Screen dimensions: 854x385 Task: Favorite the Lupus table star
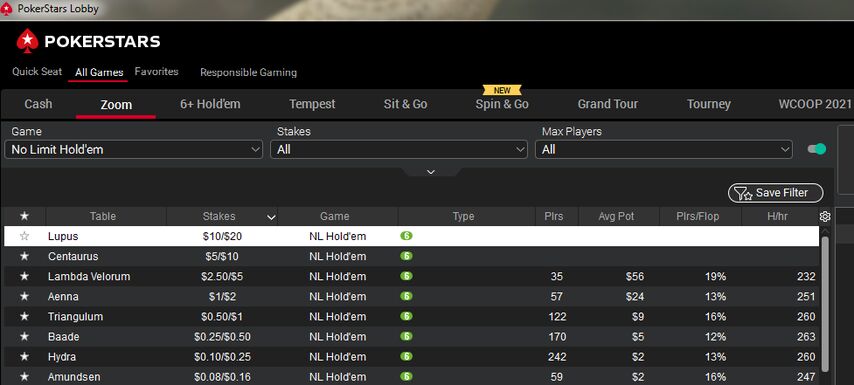(x=24, y=236)
